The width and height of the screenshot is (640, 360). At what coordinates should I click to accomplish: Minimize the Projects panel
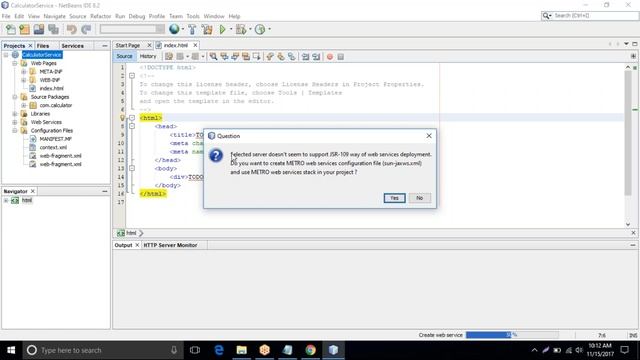click(x=105, y=46)
